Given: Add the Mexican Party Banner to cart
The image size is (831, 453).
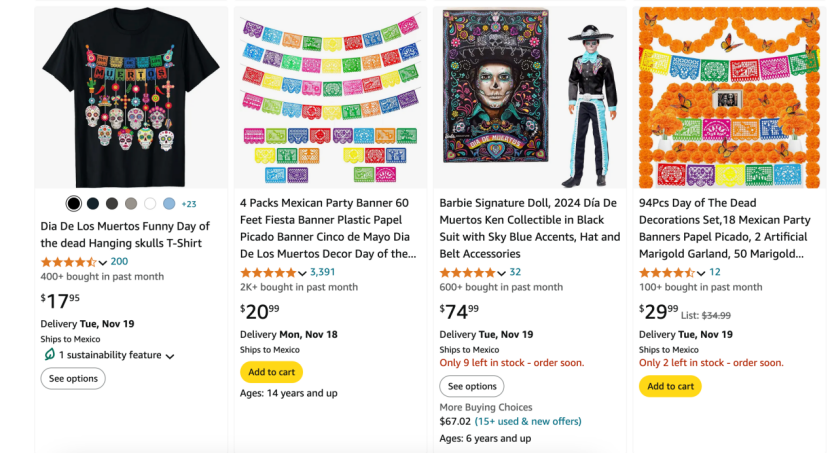Looking at the screenshot, I should click(x=271, y=372).
